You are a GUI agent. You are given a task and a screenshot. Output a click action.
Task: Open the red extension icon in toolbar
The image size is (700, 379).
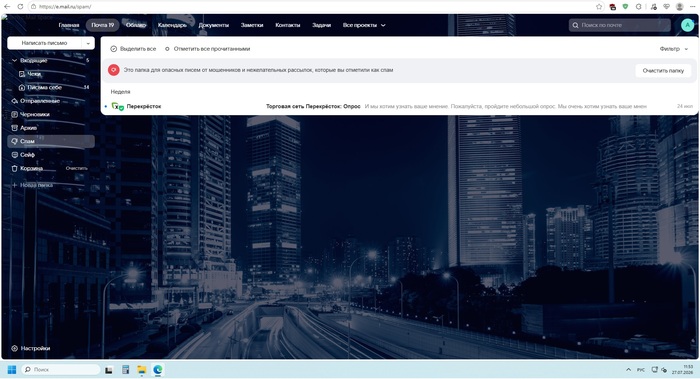tap(612, 7)
